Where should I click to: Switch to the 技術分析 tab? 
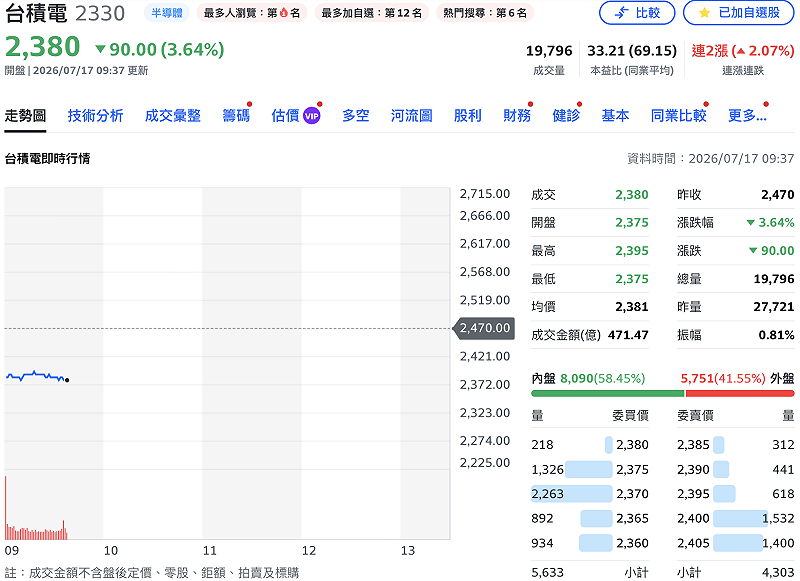[95, 116]
